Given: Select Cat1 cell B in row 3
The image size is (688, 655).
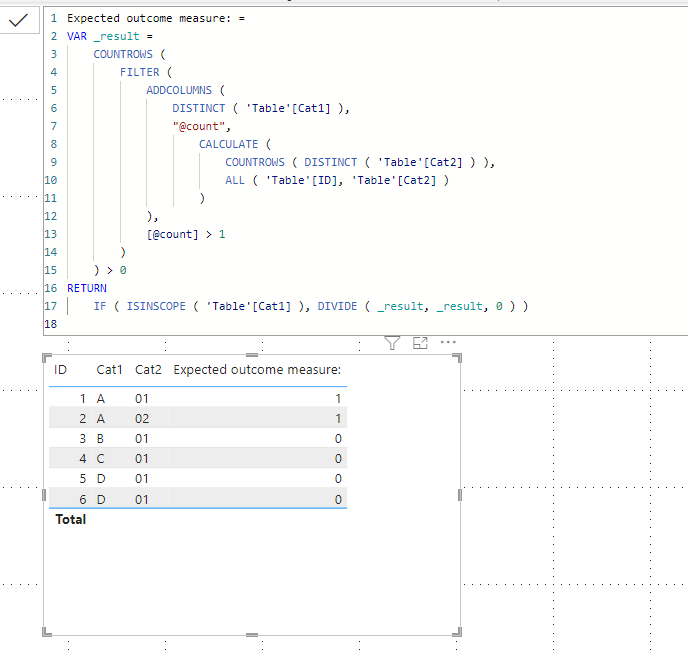Looking at the screenshot, I should coord(100,439).
